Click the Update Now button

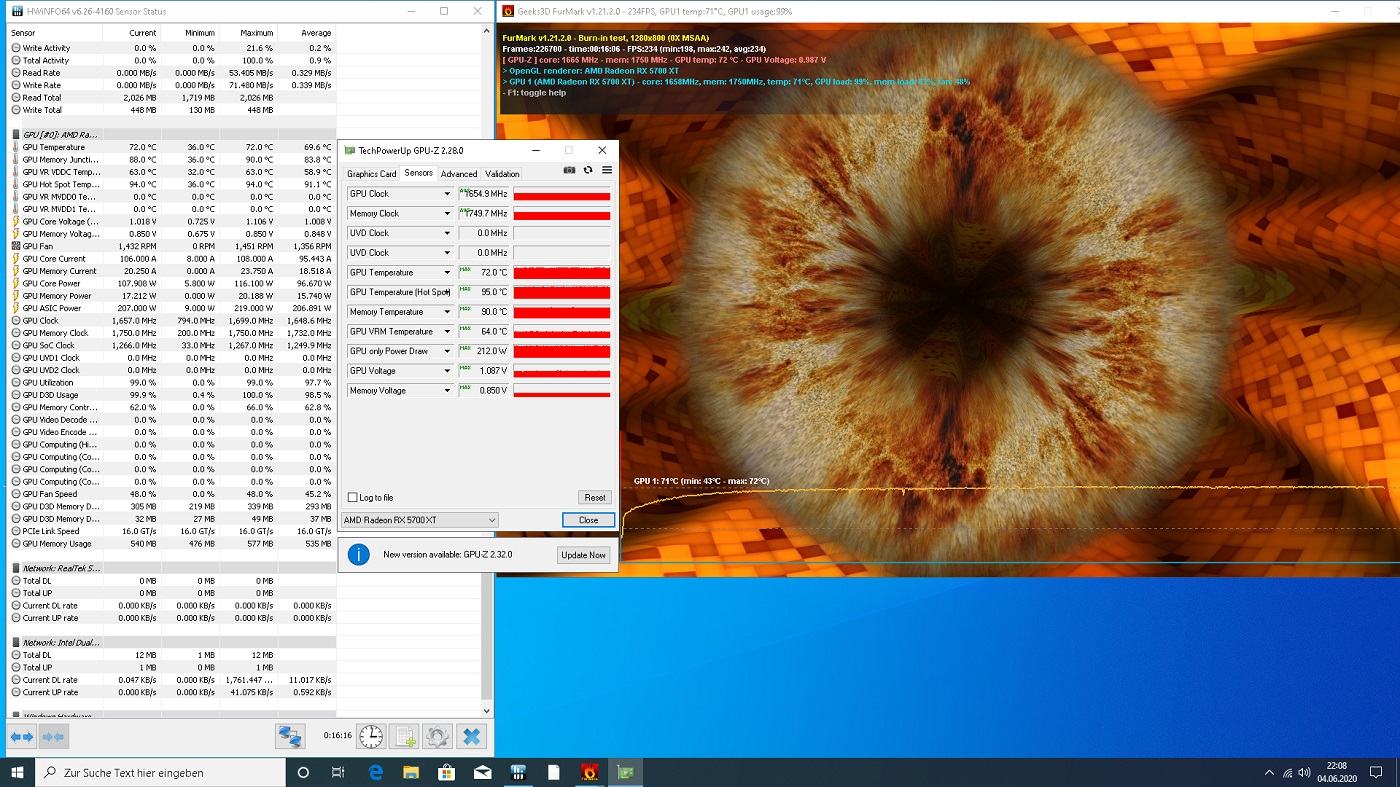[583, 555]
